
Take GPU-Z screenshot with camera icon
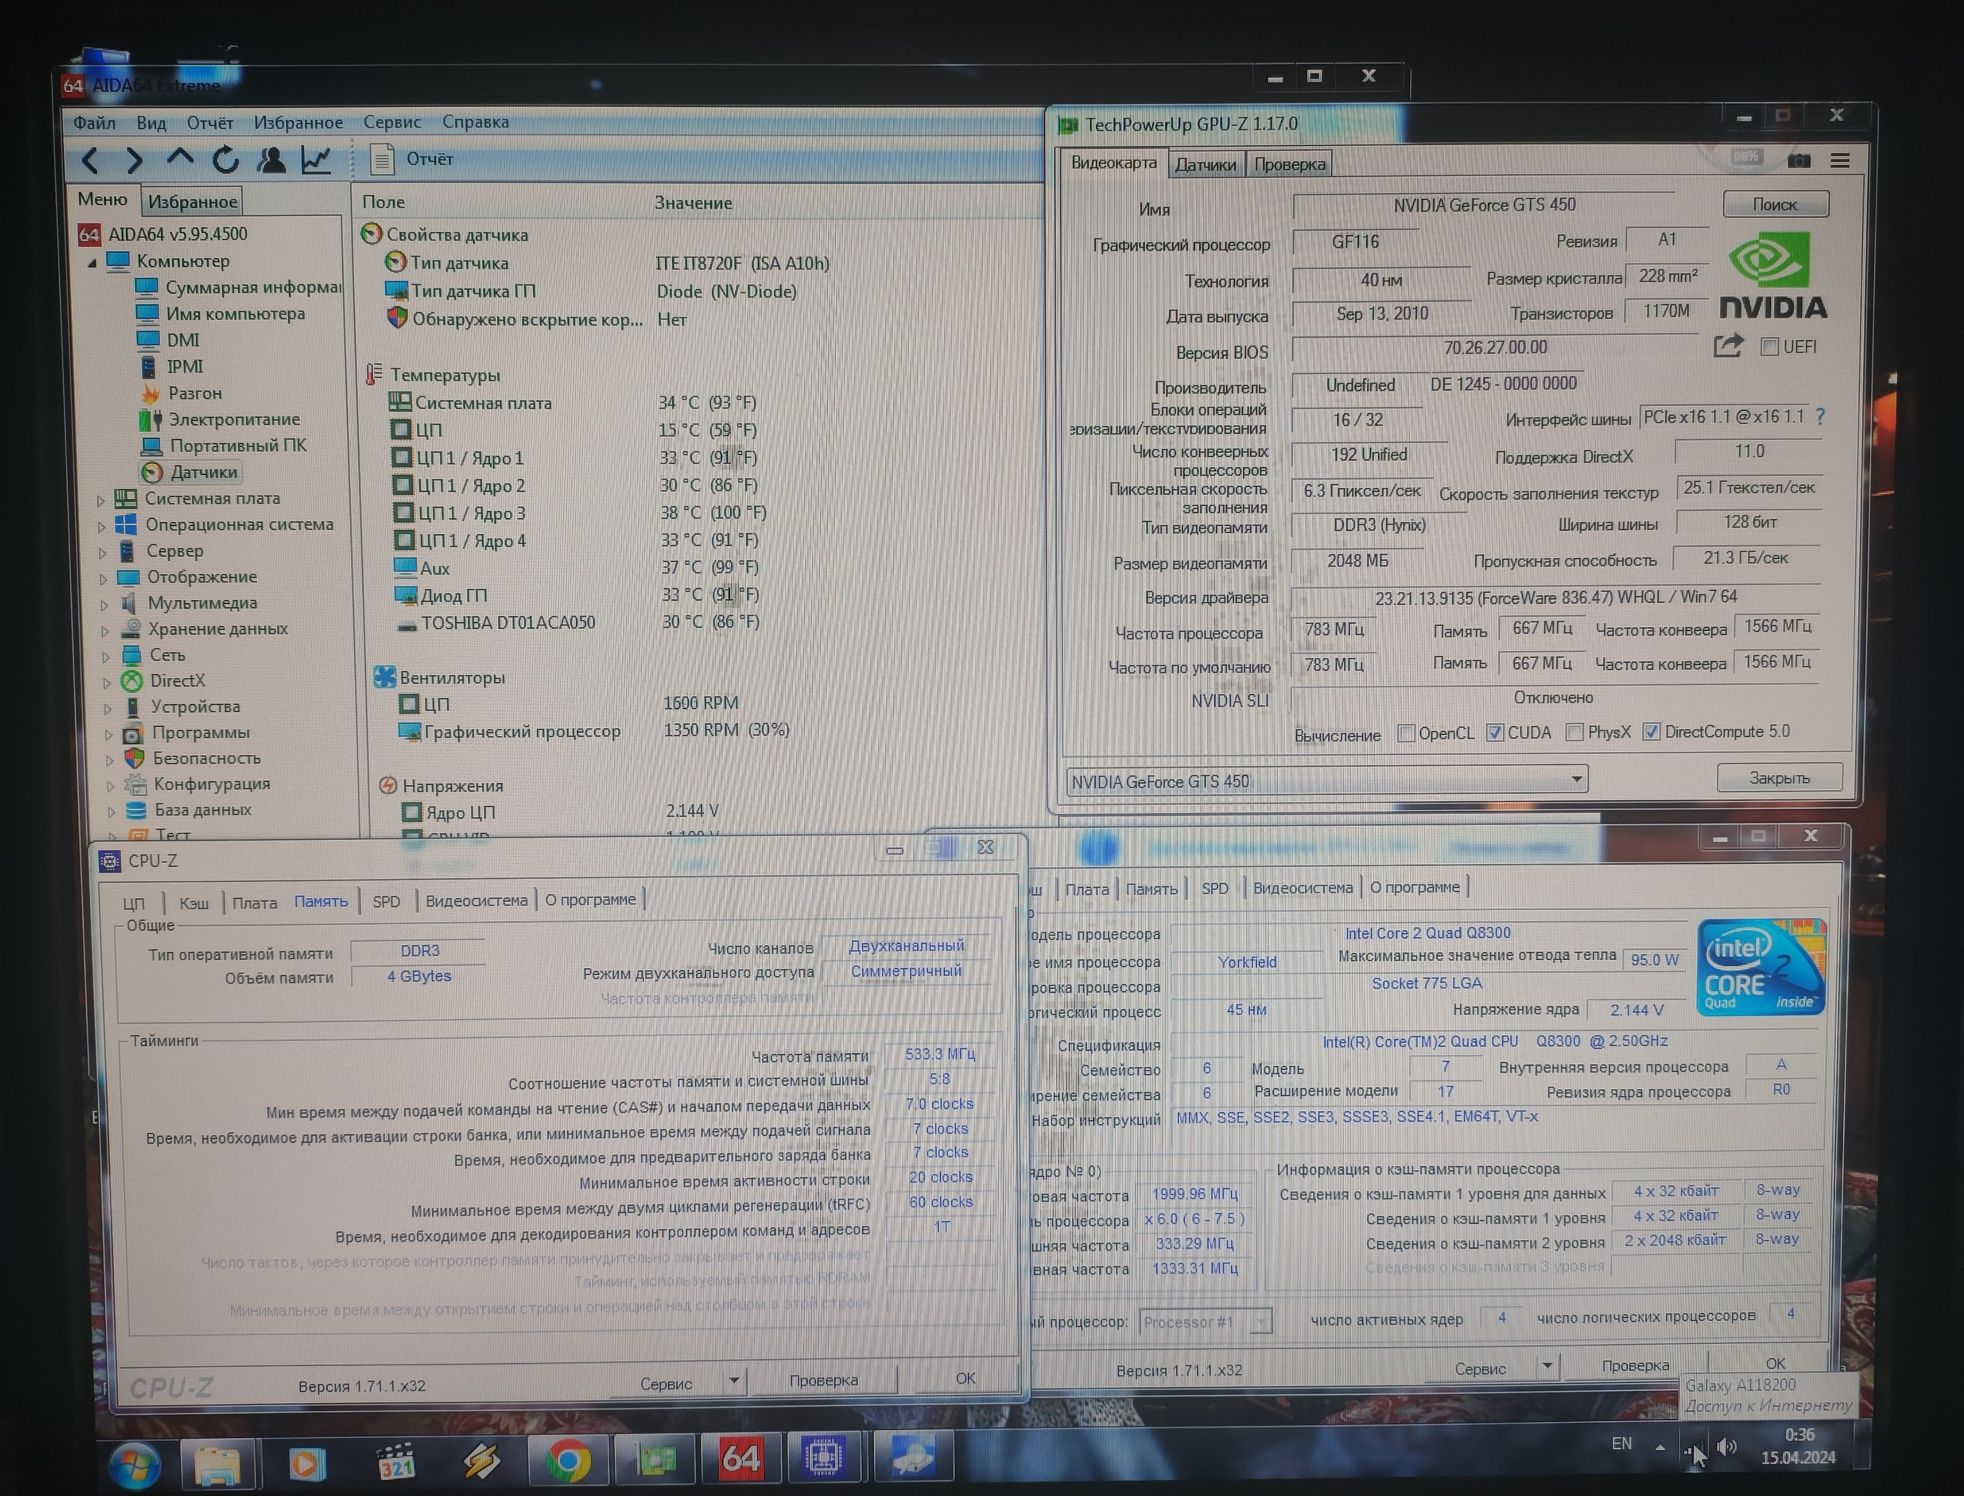click(1798, 160)
